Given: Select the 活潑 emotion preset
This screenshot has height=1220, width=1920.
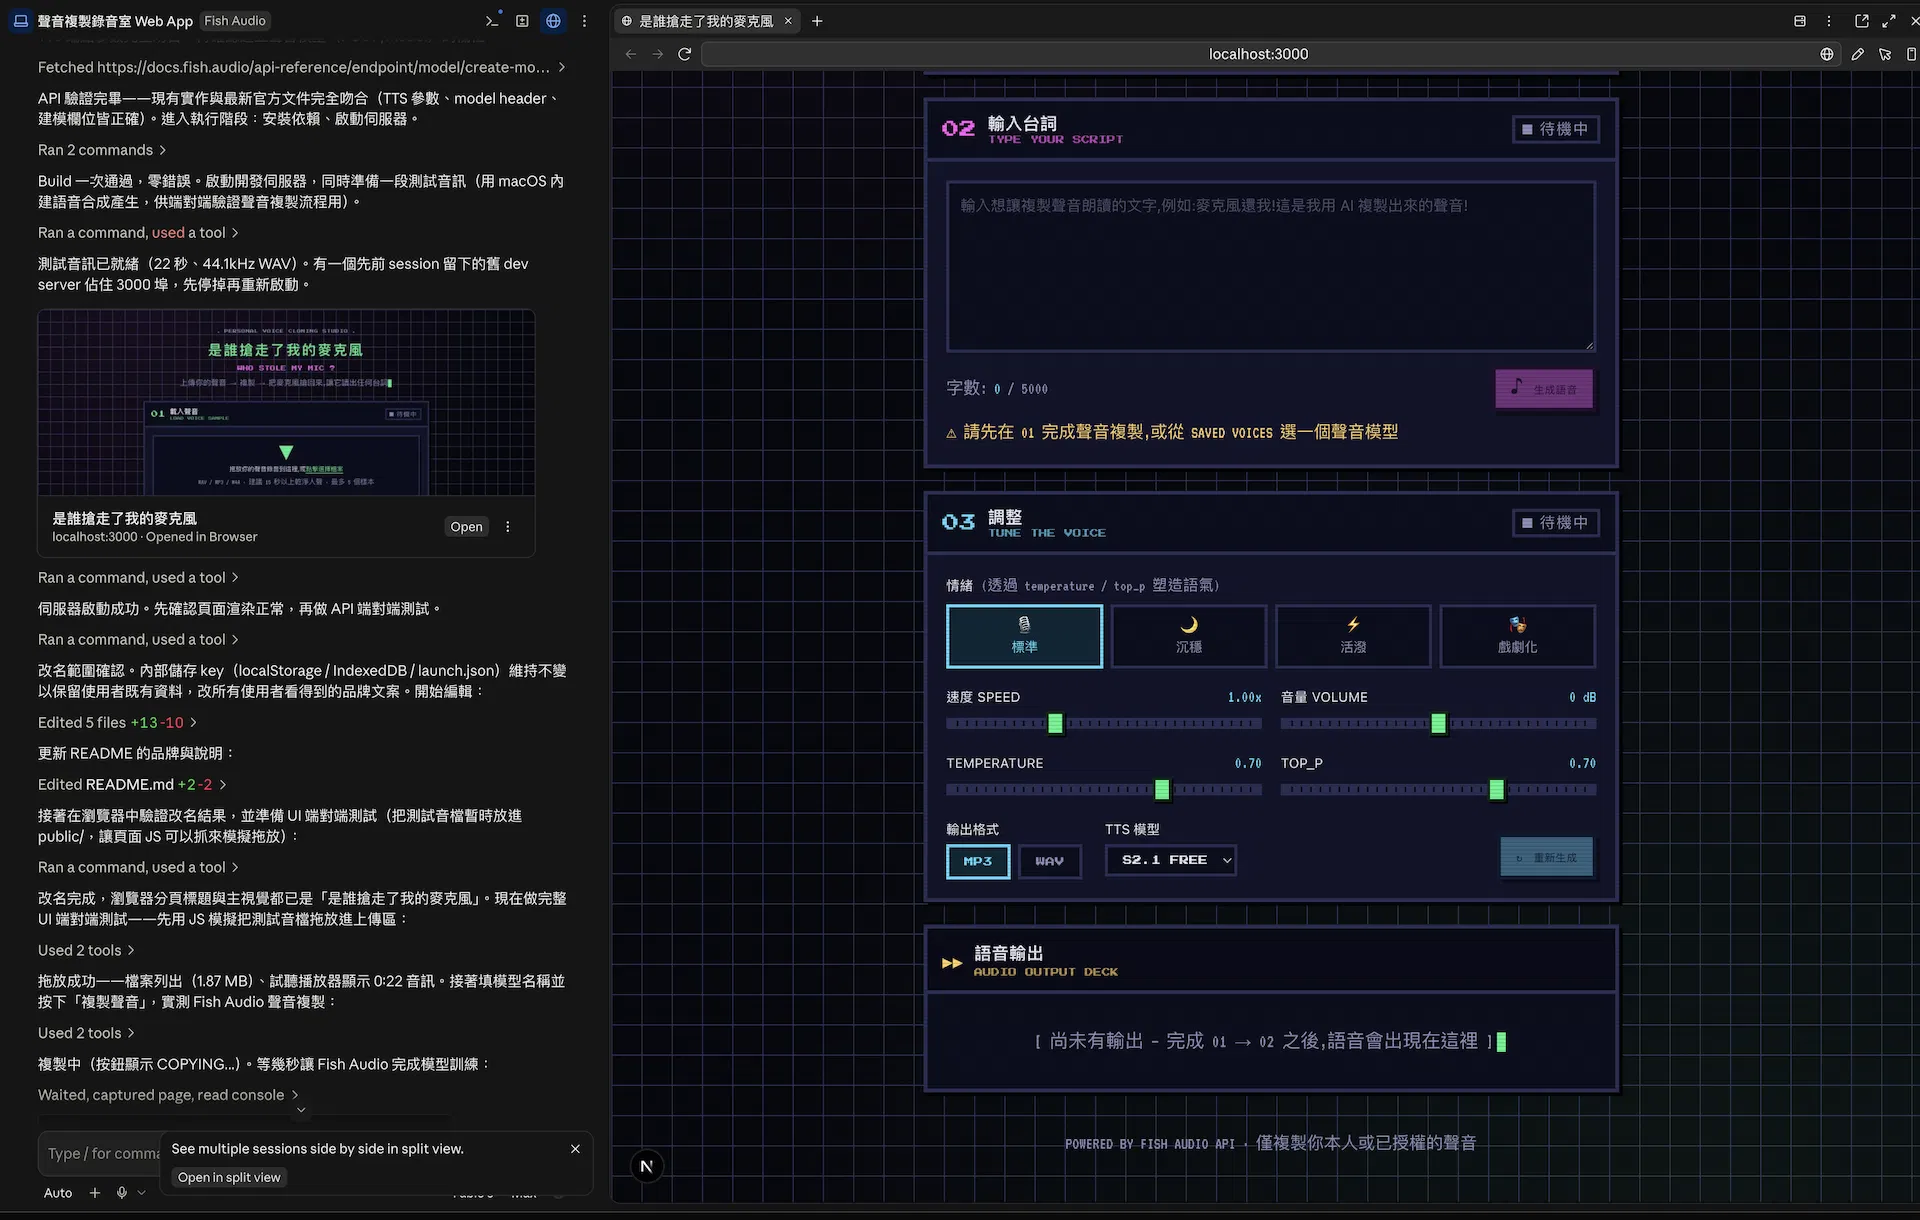Looking at the screenshot, I should (x=1353, y=636).
